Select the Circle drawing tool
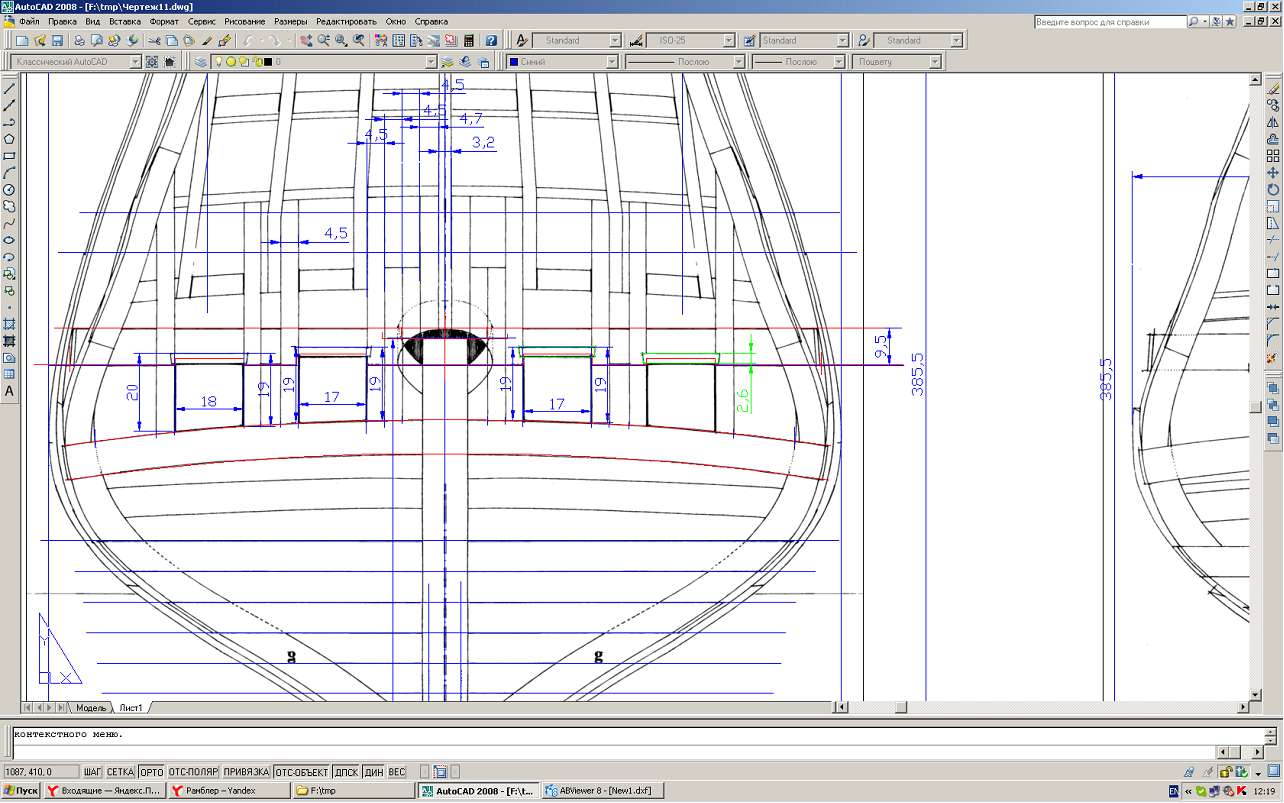The width and height of the screenshot is (1284, 803). click(9, 190)
